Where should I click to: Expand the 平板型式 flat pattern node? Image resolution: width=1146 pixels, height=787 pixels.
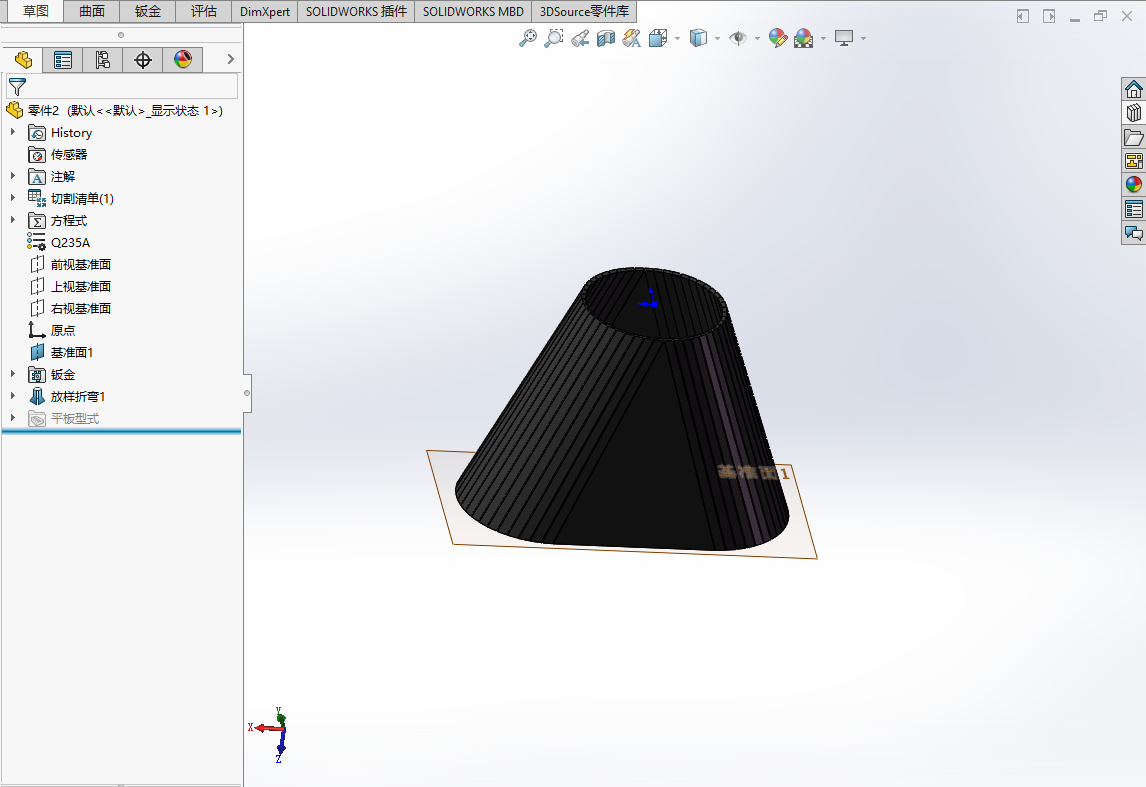12,418
